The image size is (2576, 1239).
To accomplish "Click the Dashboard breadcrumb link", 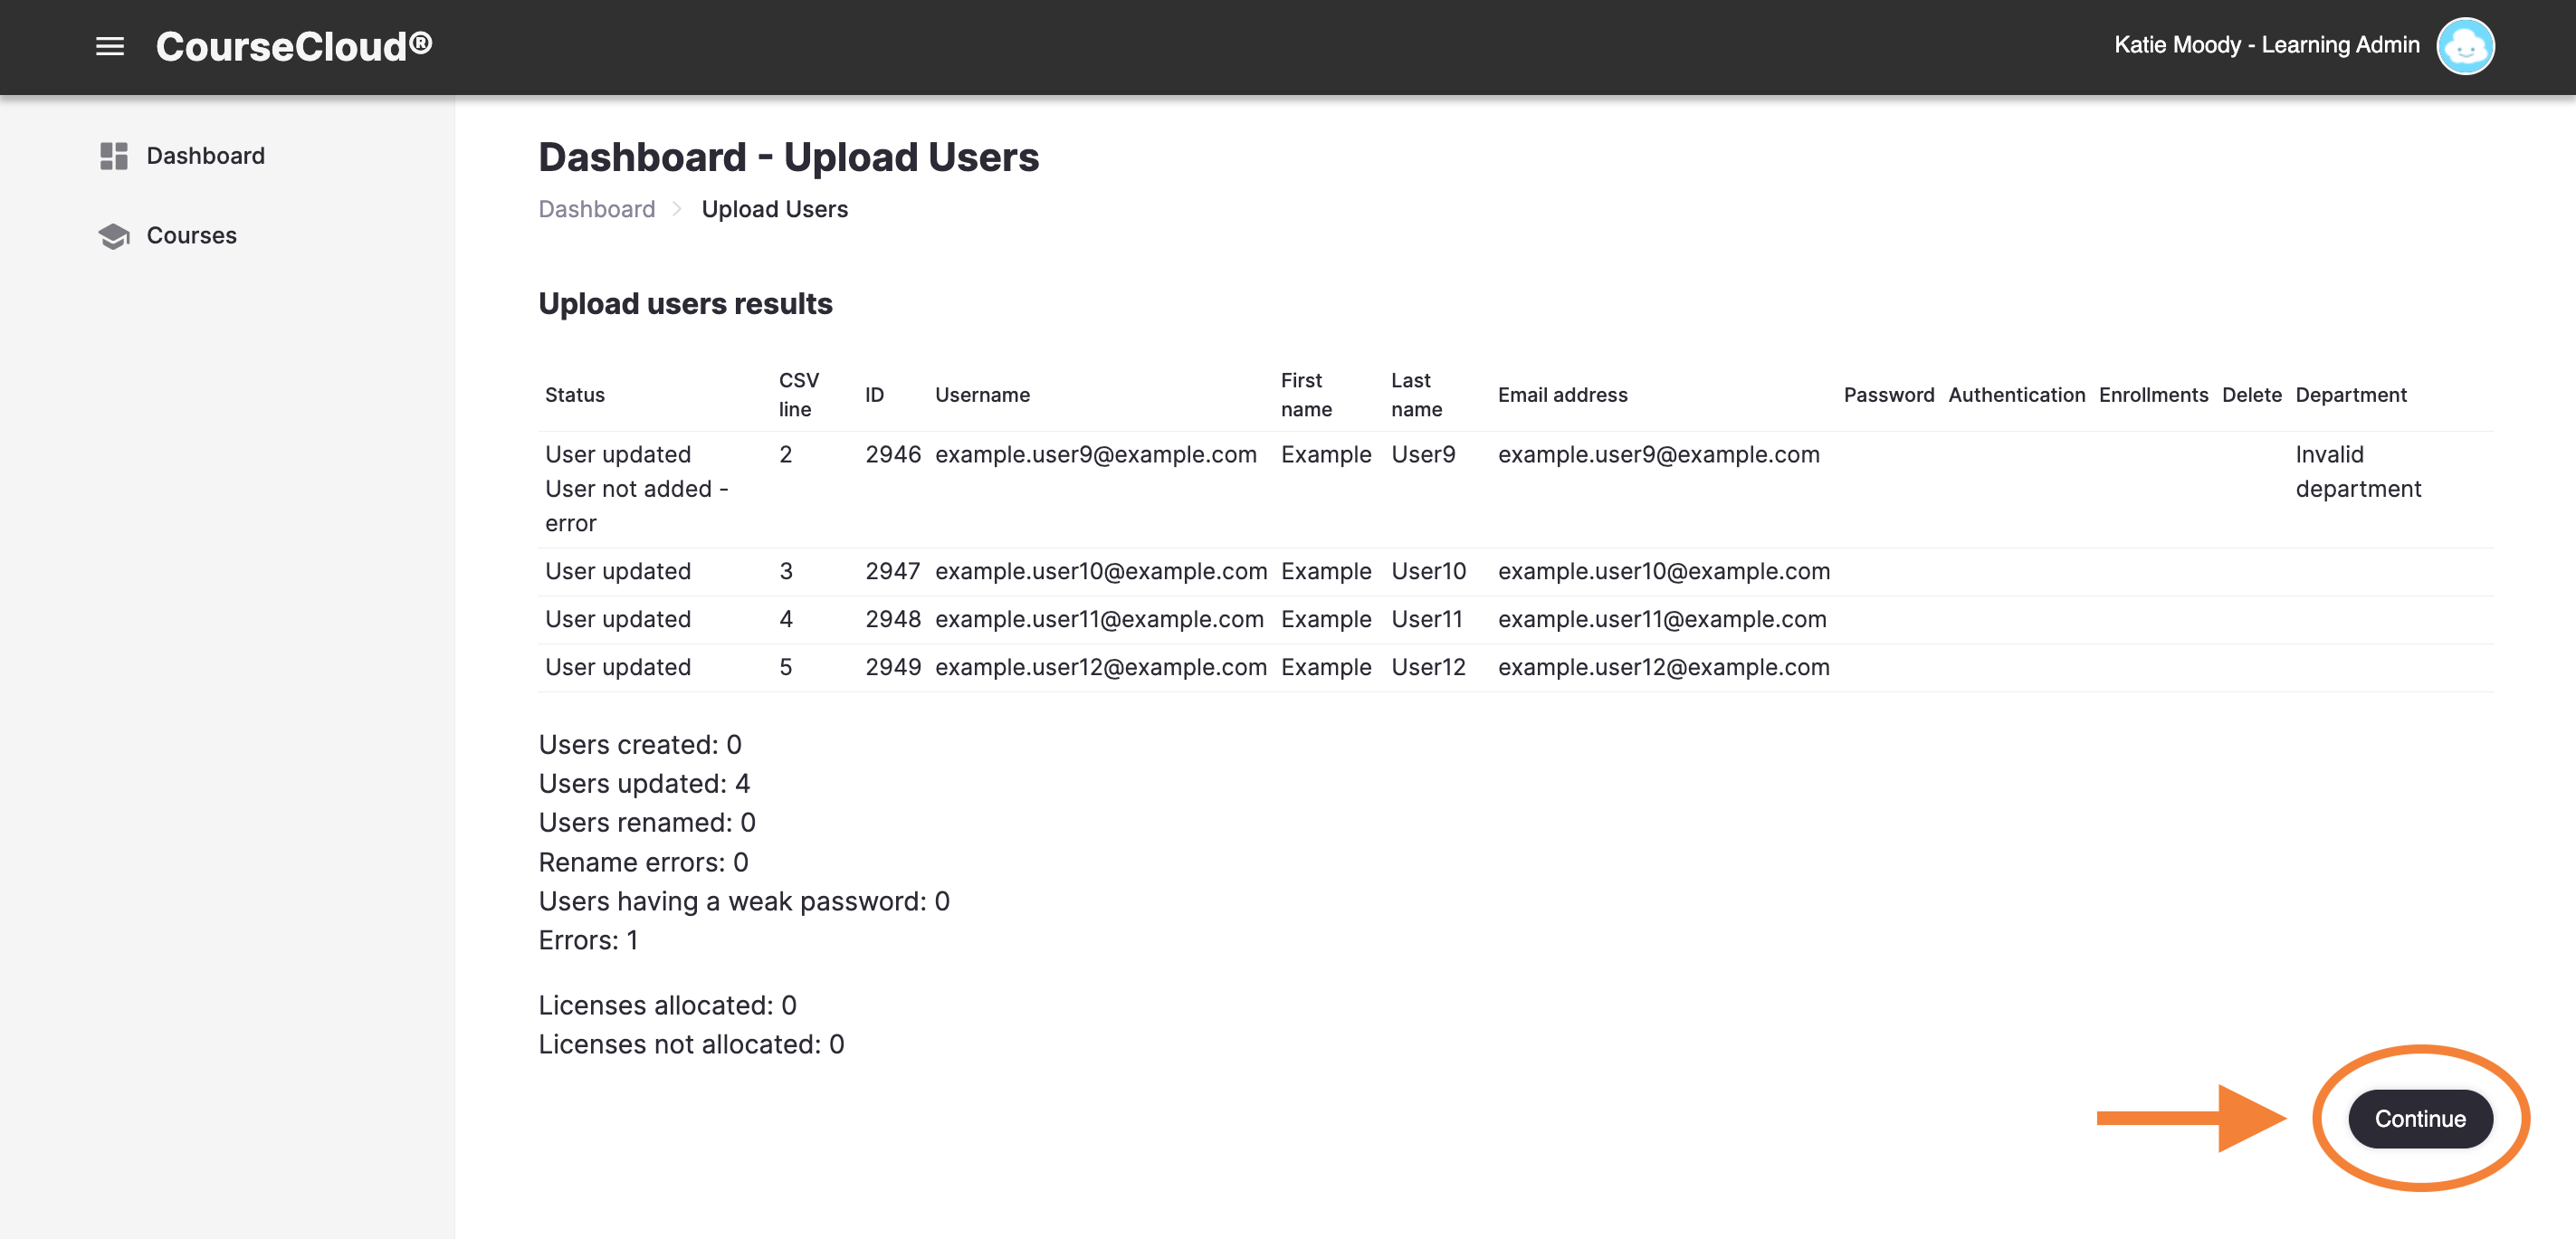I will [x=596, y=209].
